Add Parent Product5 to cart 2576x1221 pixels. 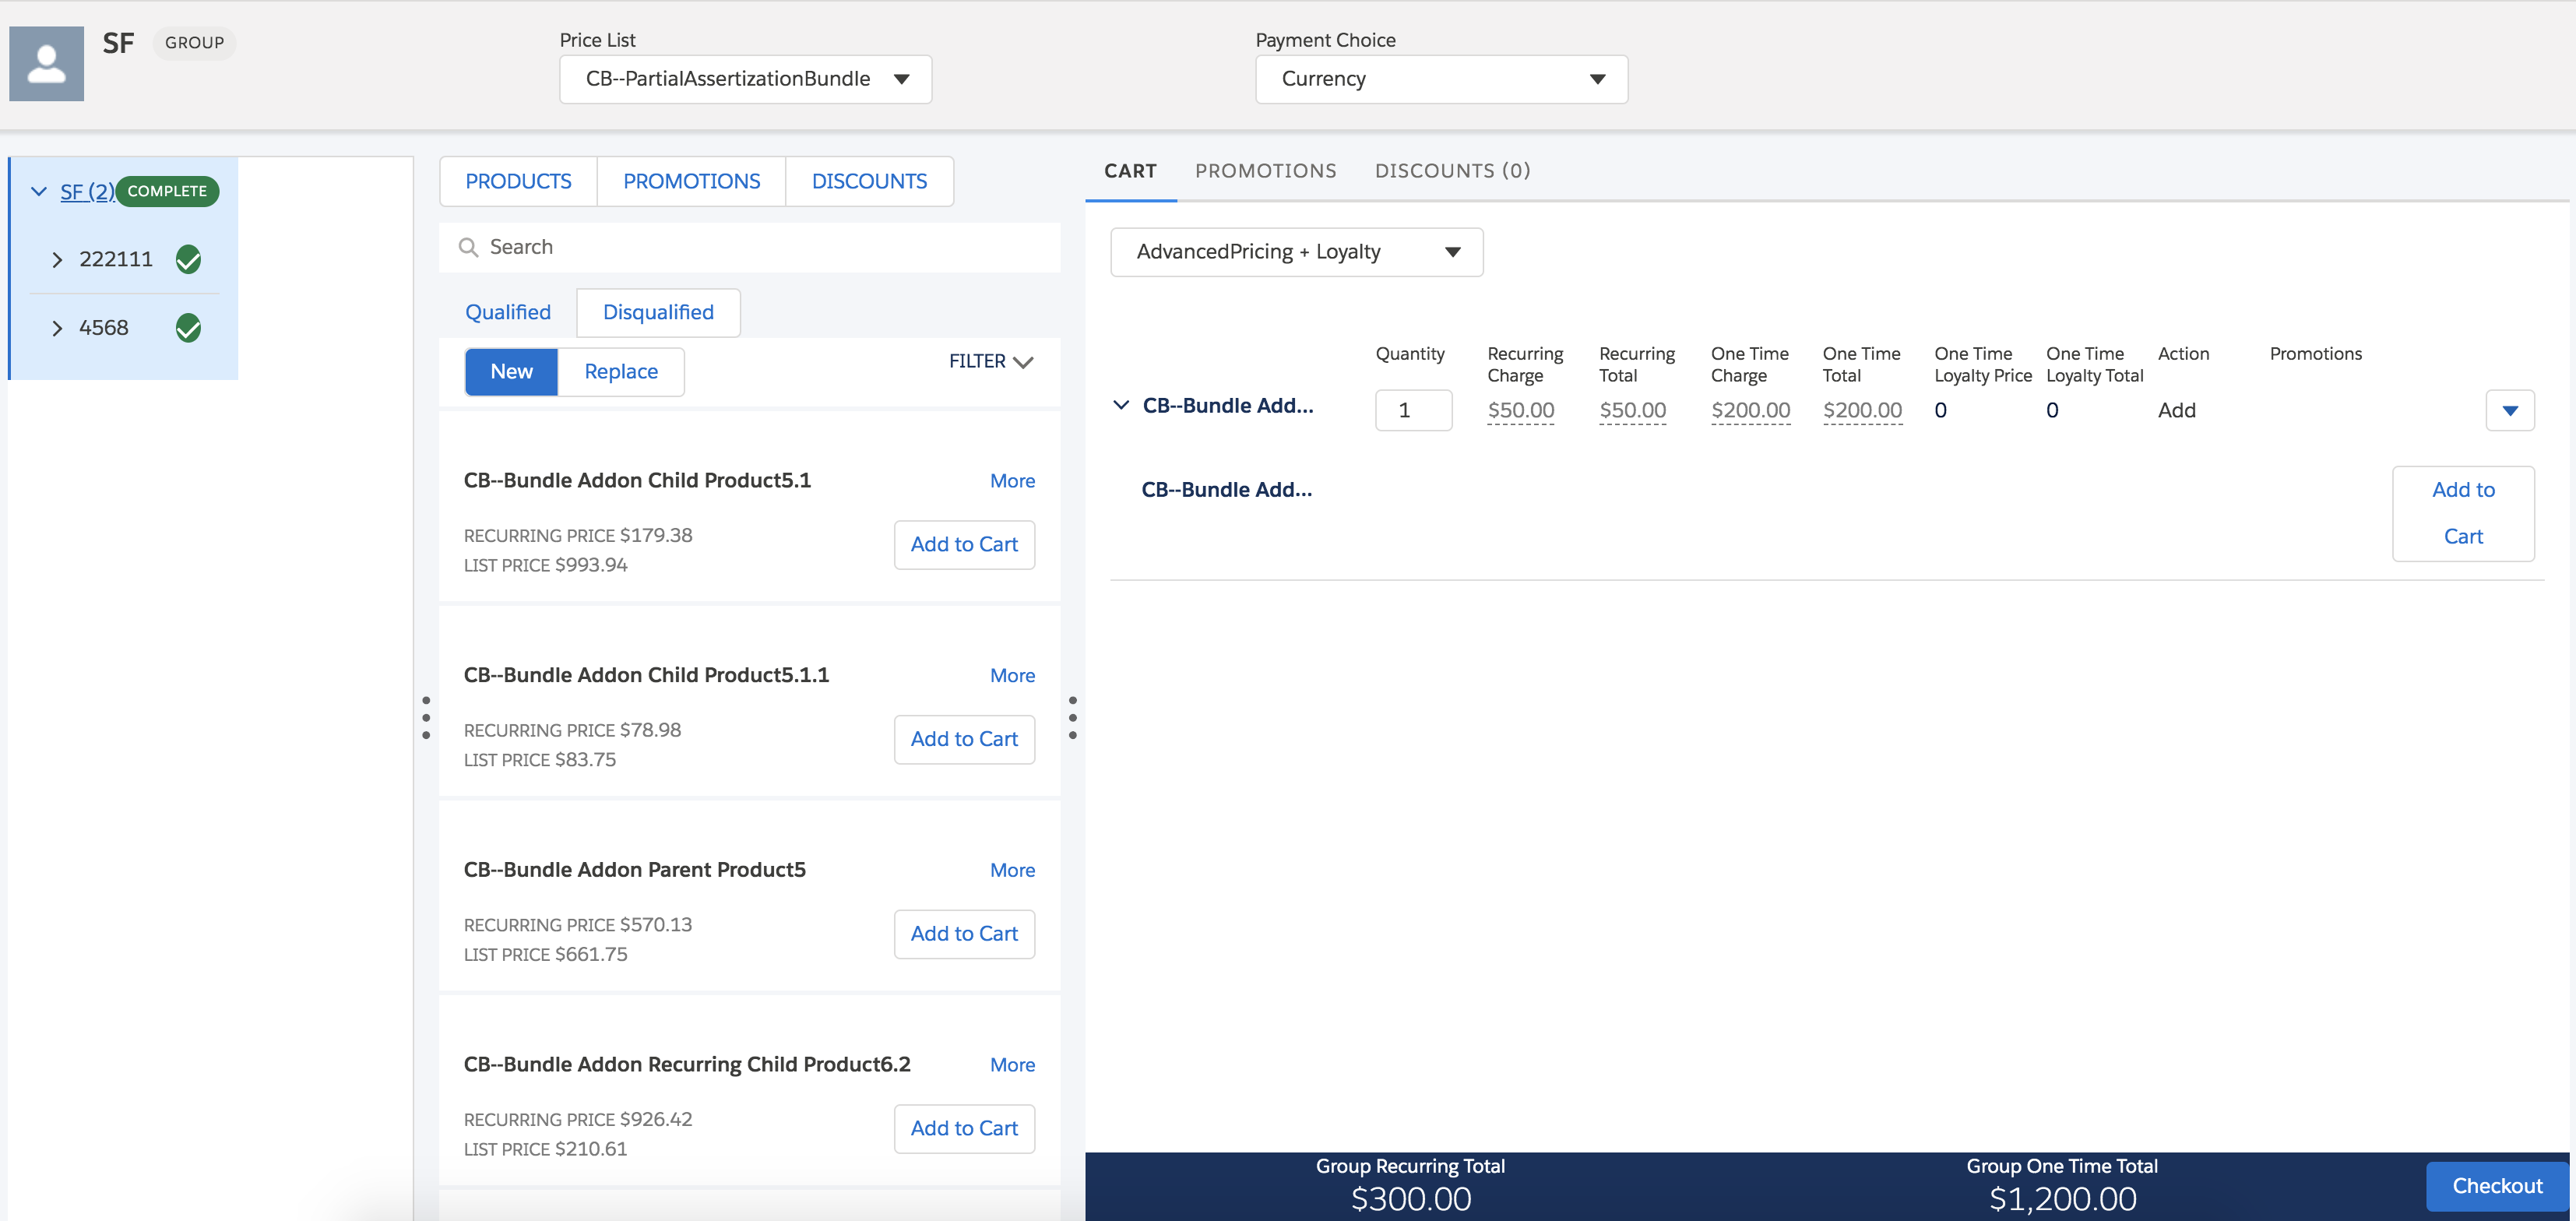[964, 933]
